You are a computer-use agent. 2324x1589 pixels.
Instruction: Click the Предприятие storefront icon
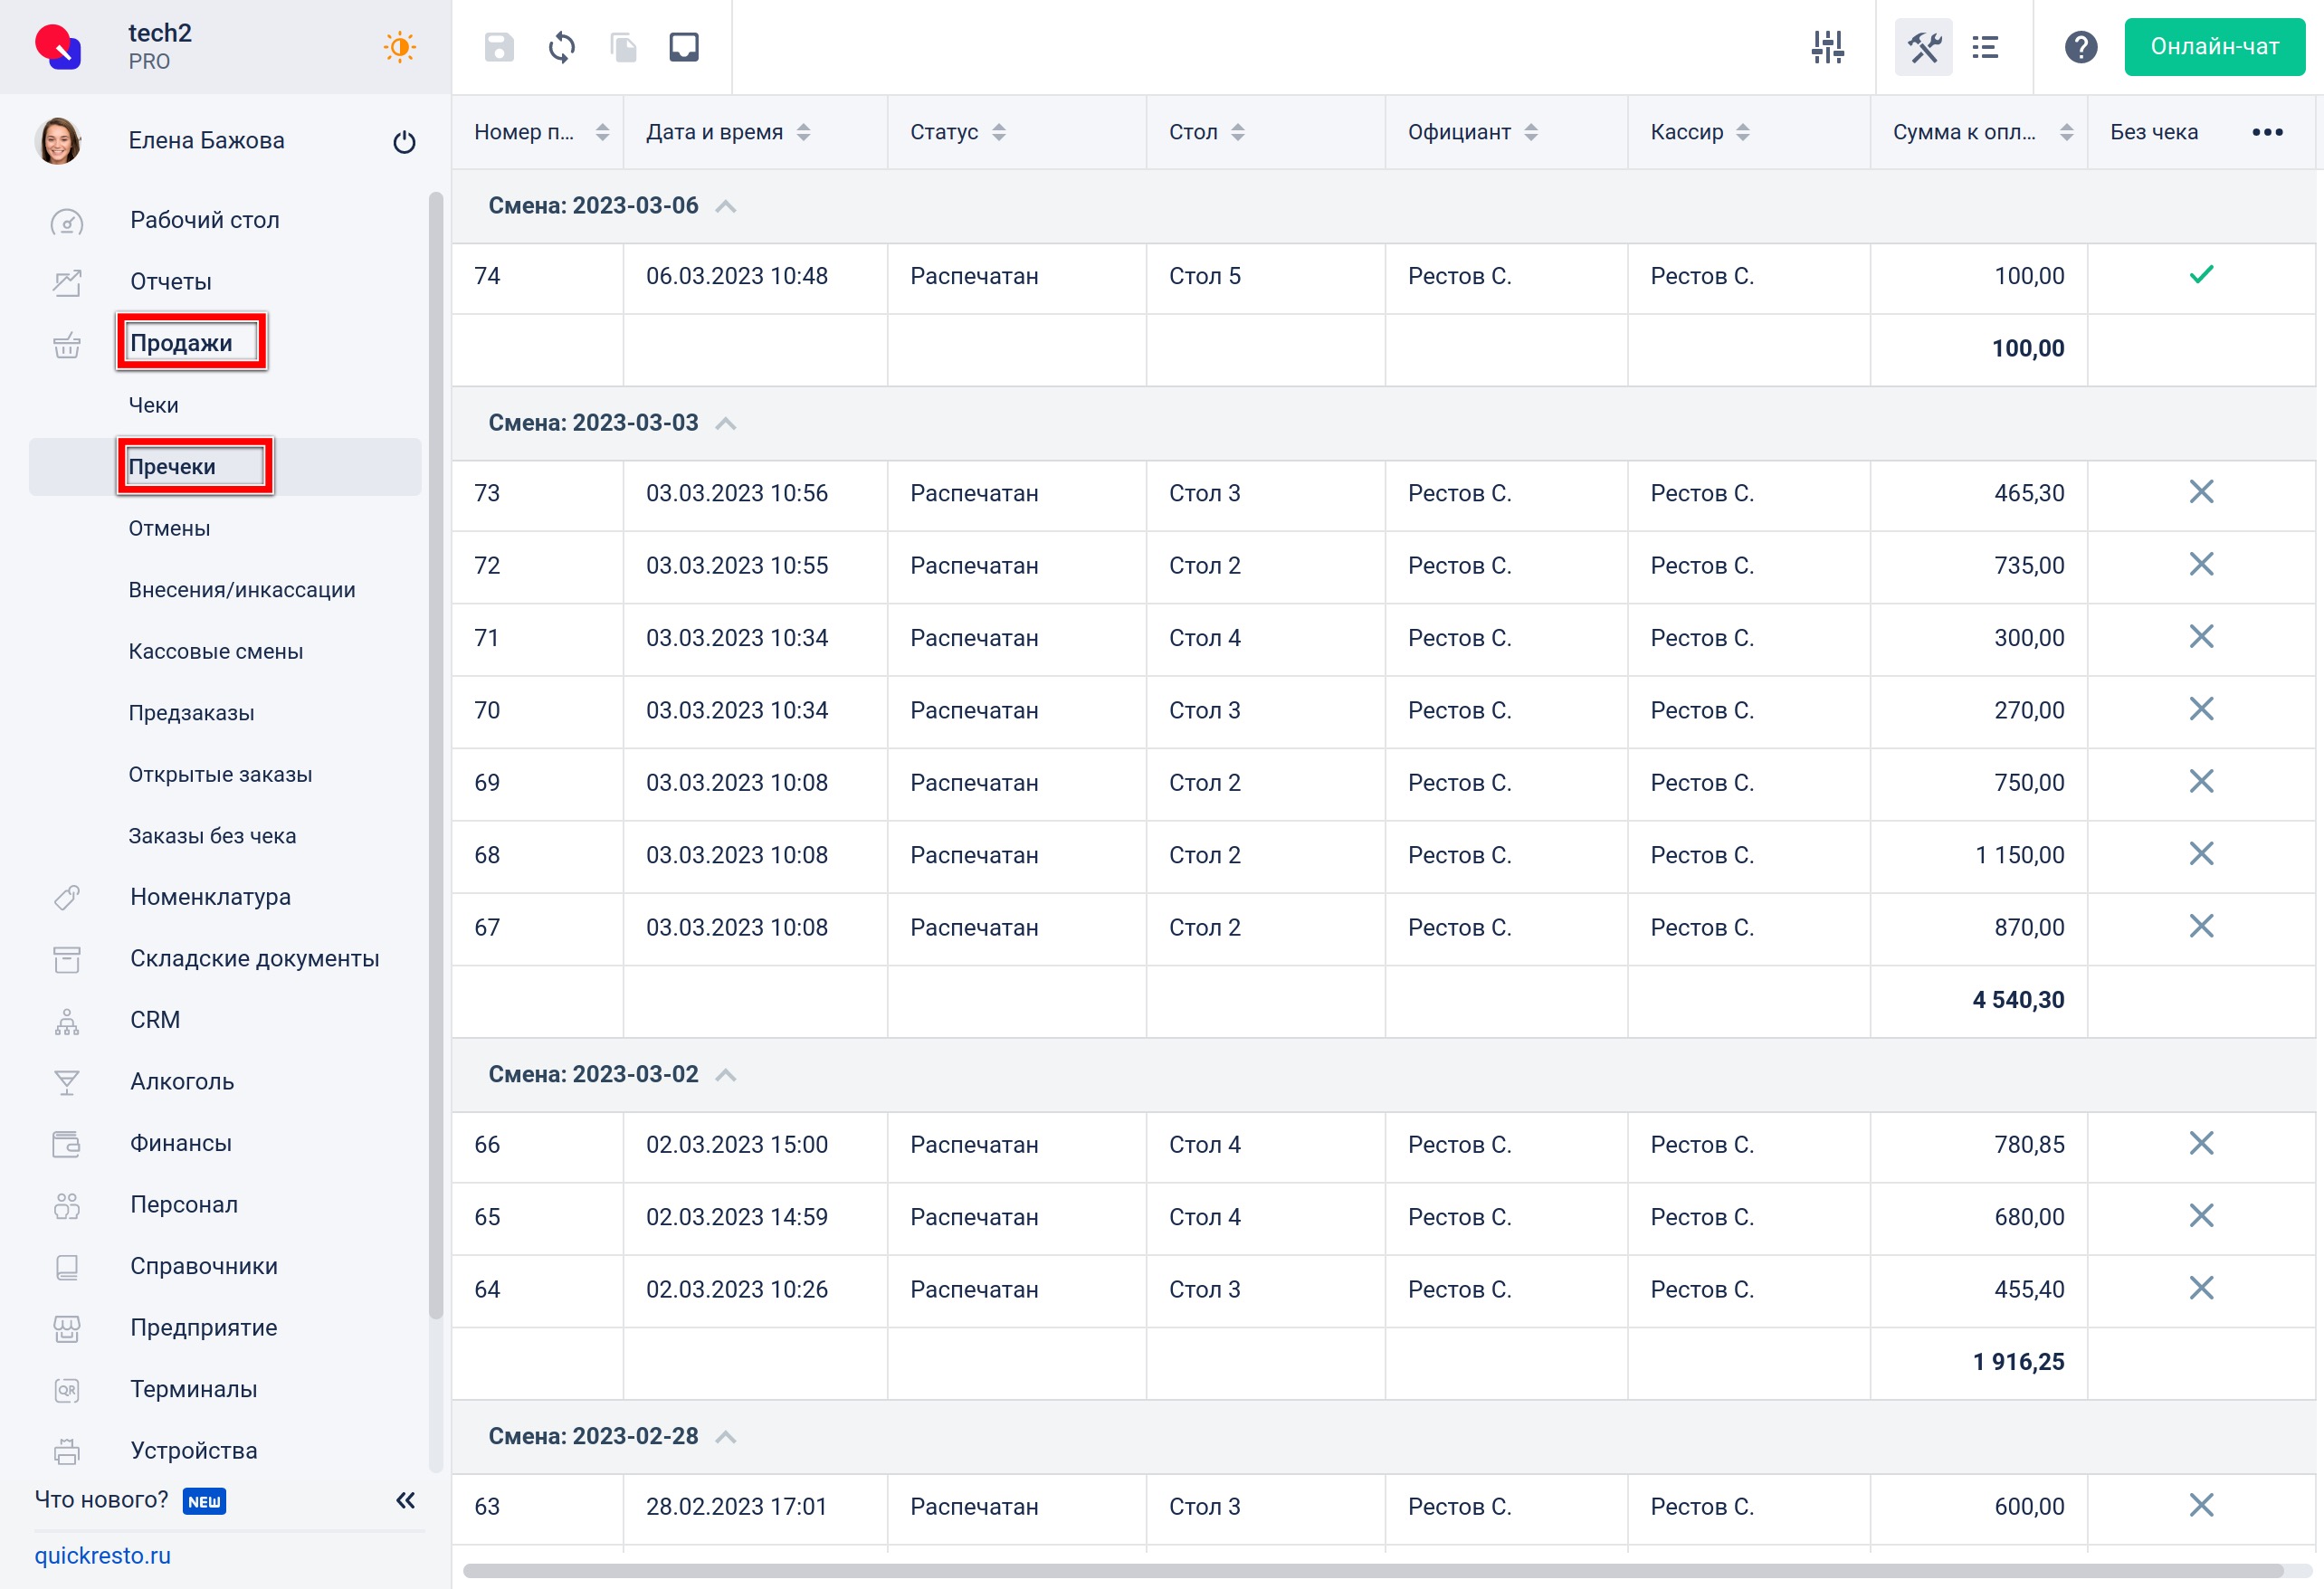click(x=67, y=1328)
